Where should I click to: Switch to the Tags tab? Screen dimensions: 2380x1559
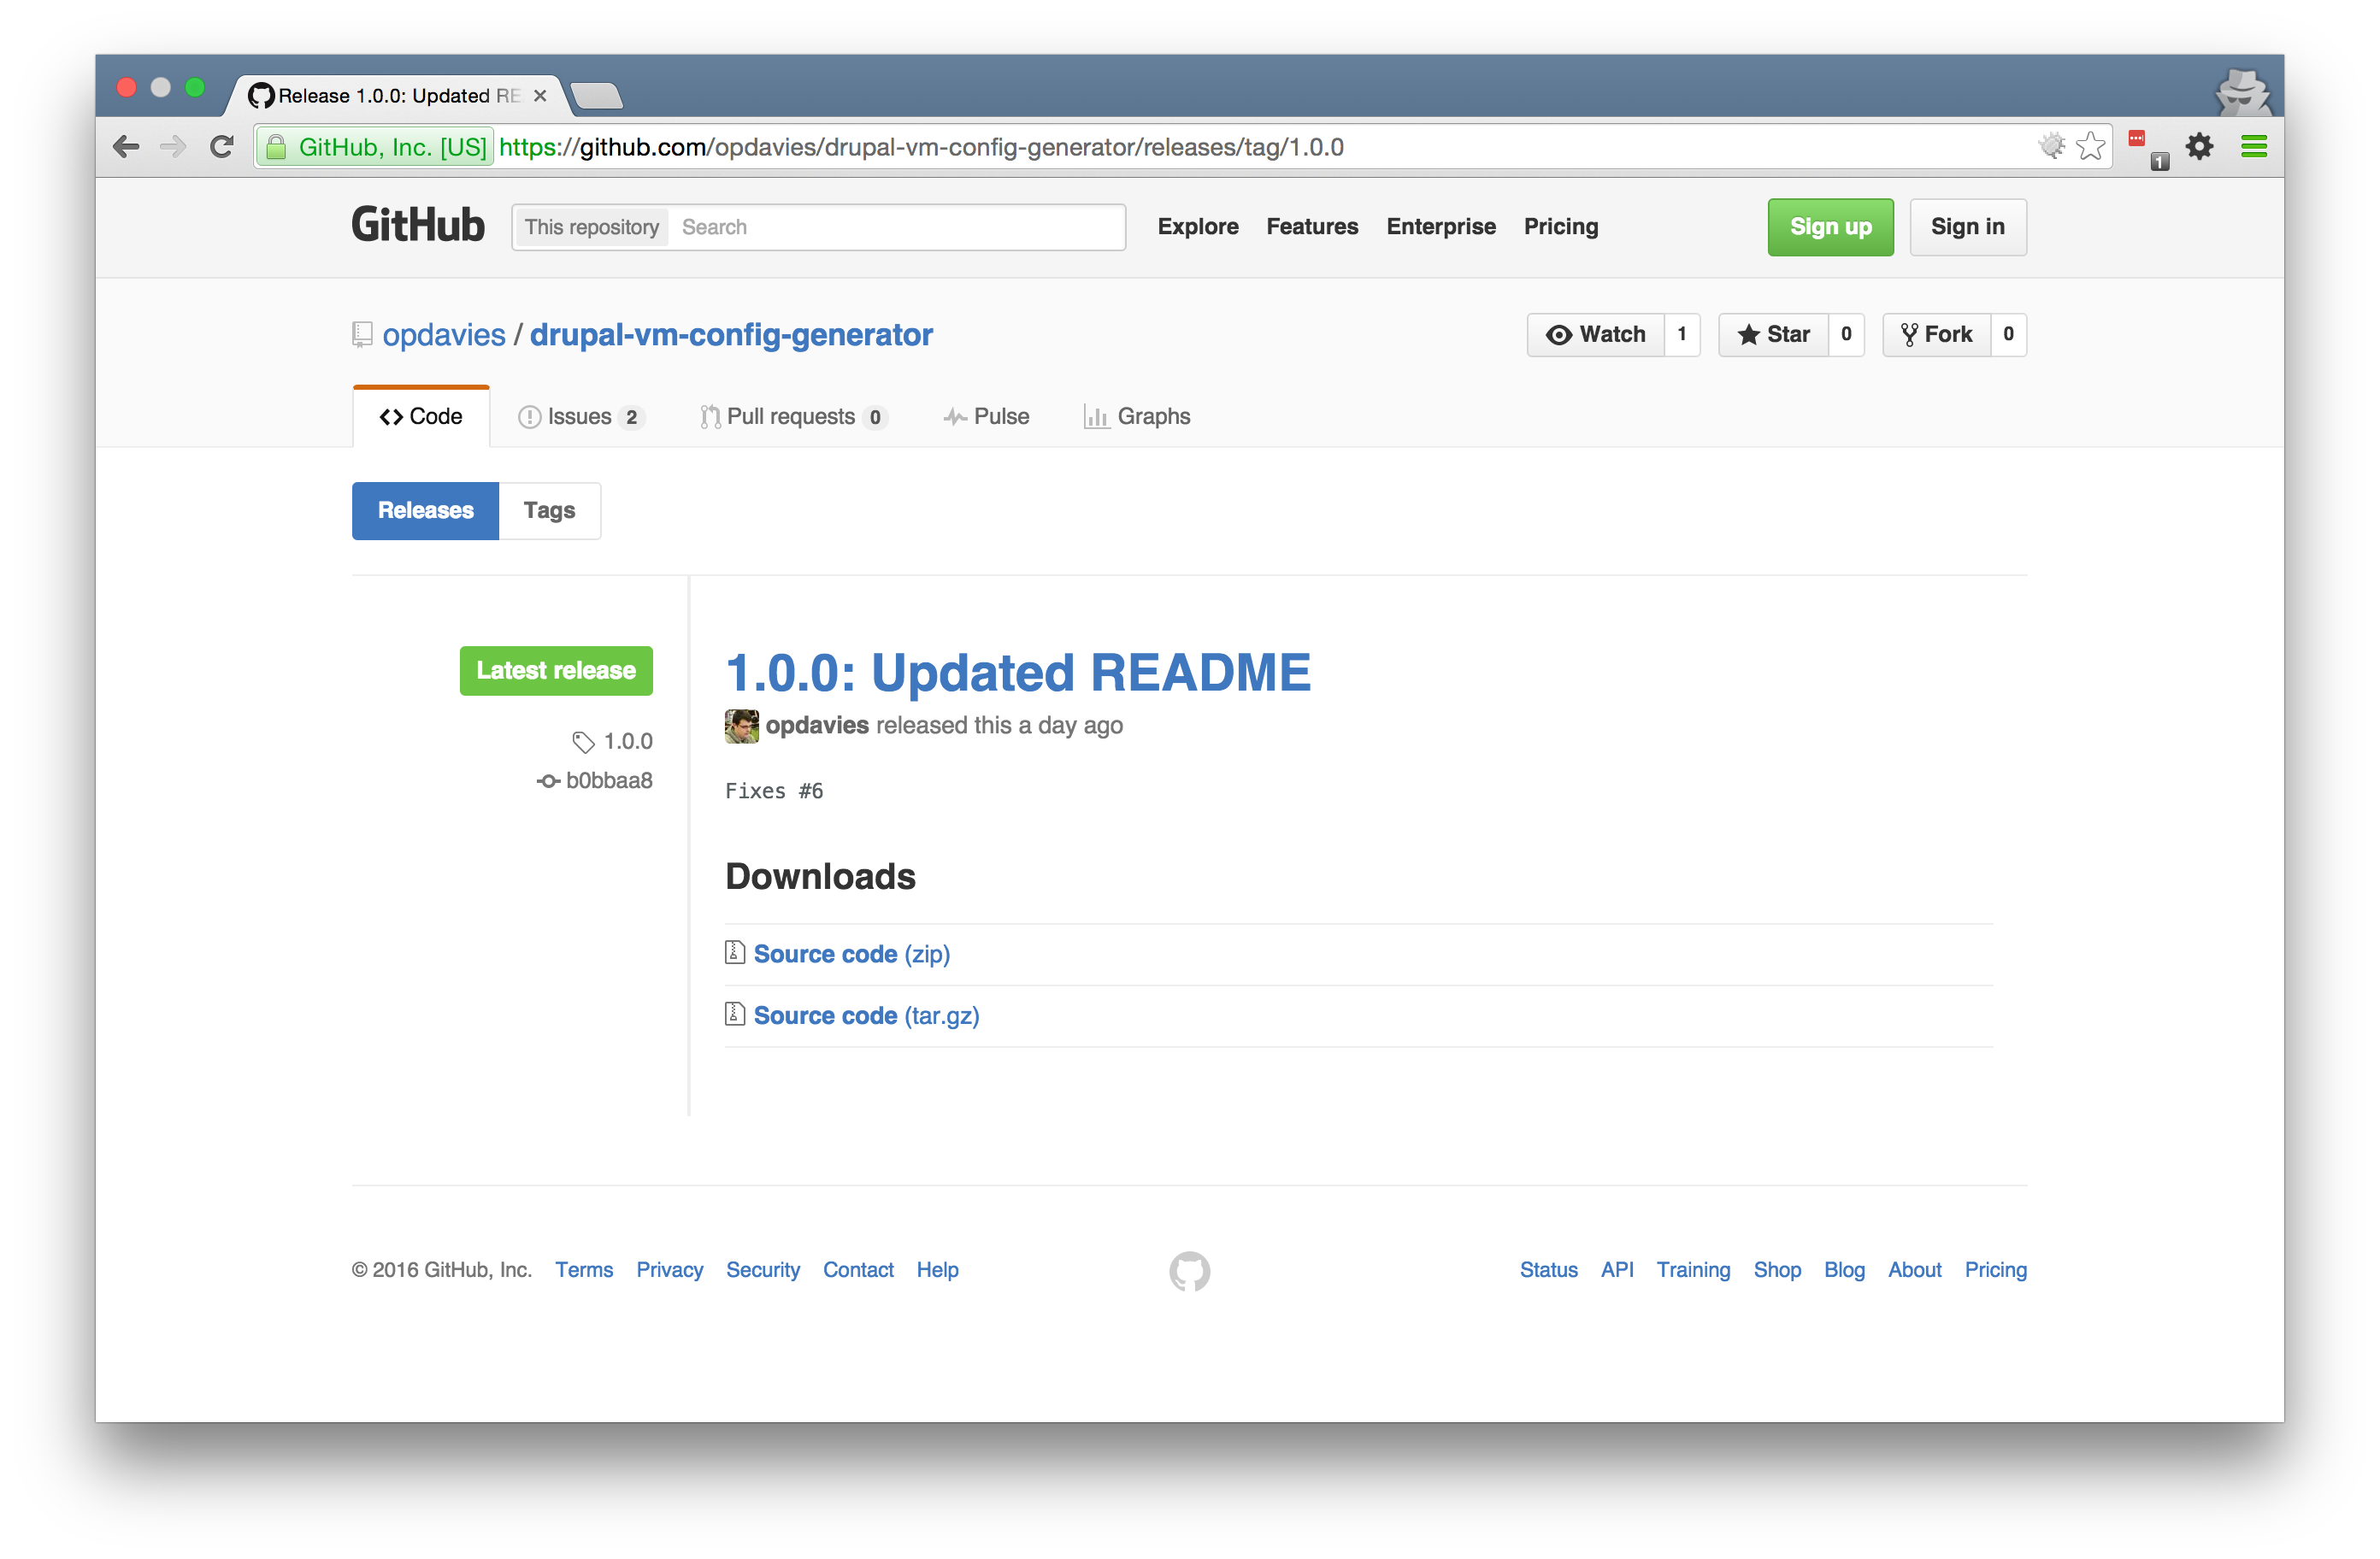(x=549, y=510)
